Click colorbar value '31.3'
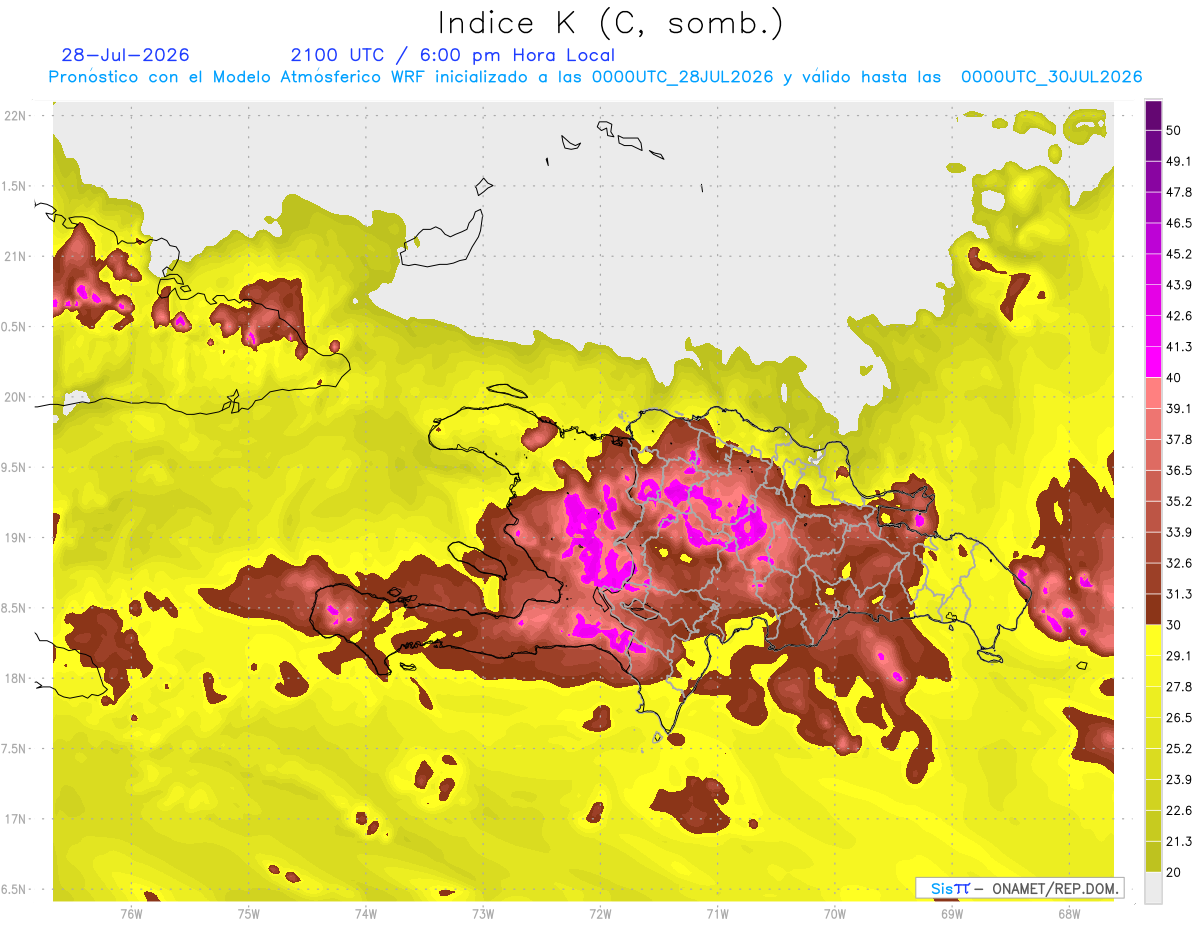This screenshot has height=927, width=1200. (x=1179, y=594)
